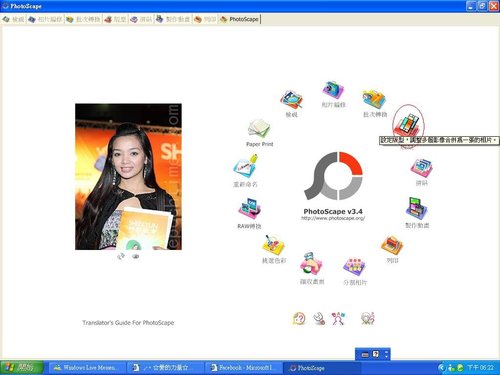
Task: Open the 檢視 Viewer icon in the circle
Action: pyautogui.click(x=291, y=99)
